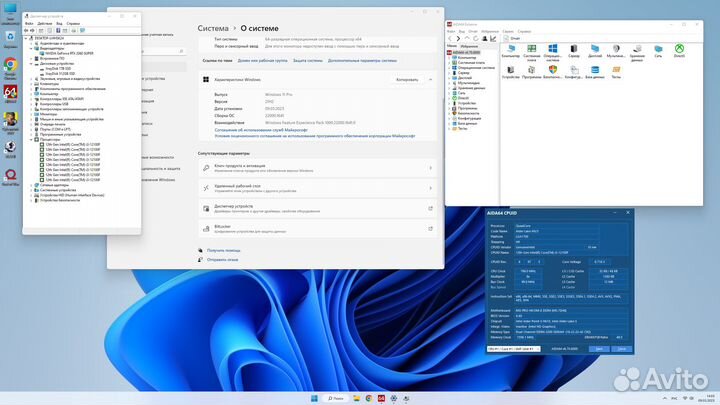This screenshot has width=720, height=405.
Task: Open the Мультимедиа icon in AIDA64 pane
Action: pyautogui.click(x=616, y=49)
